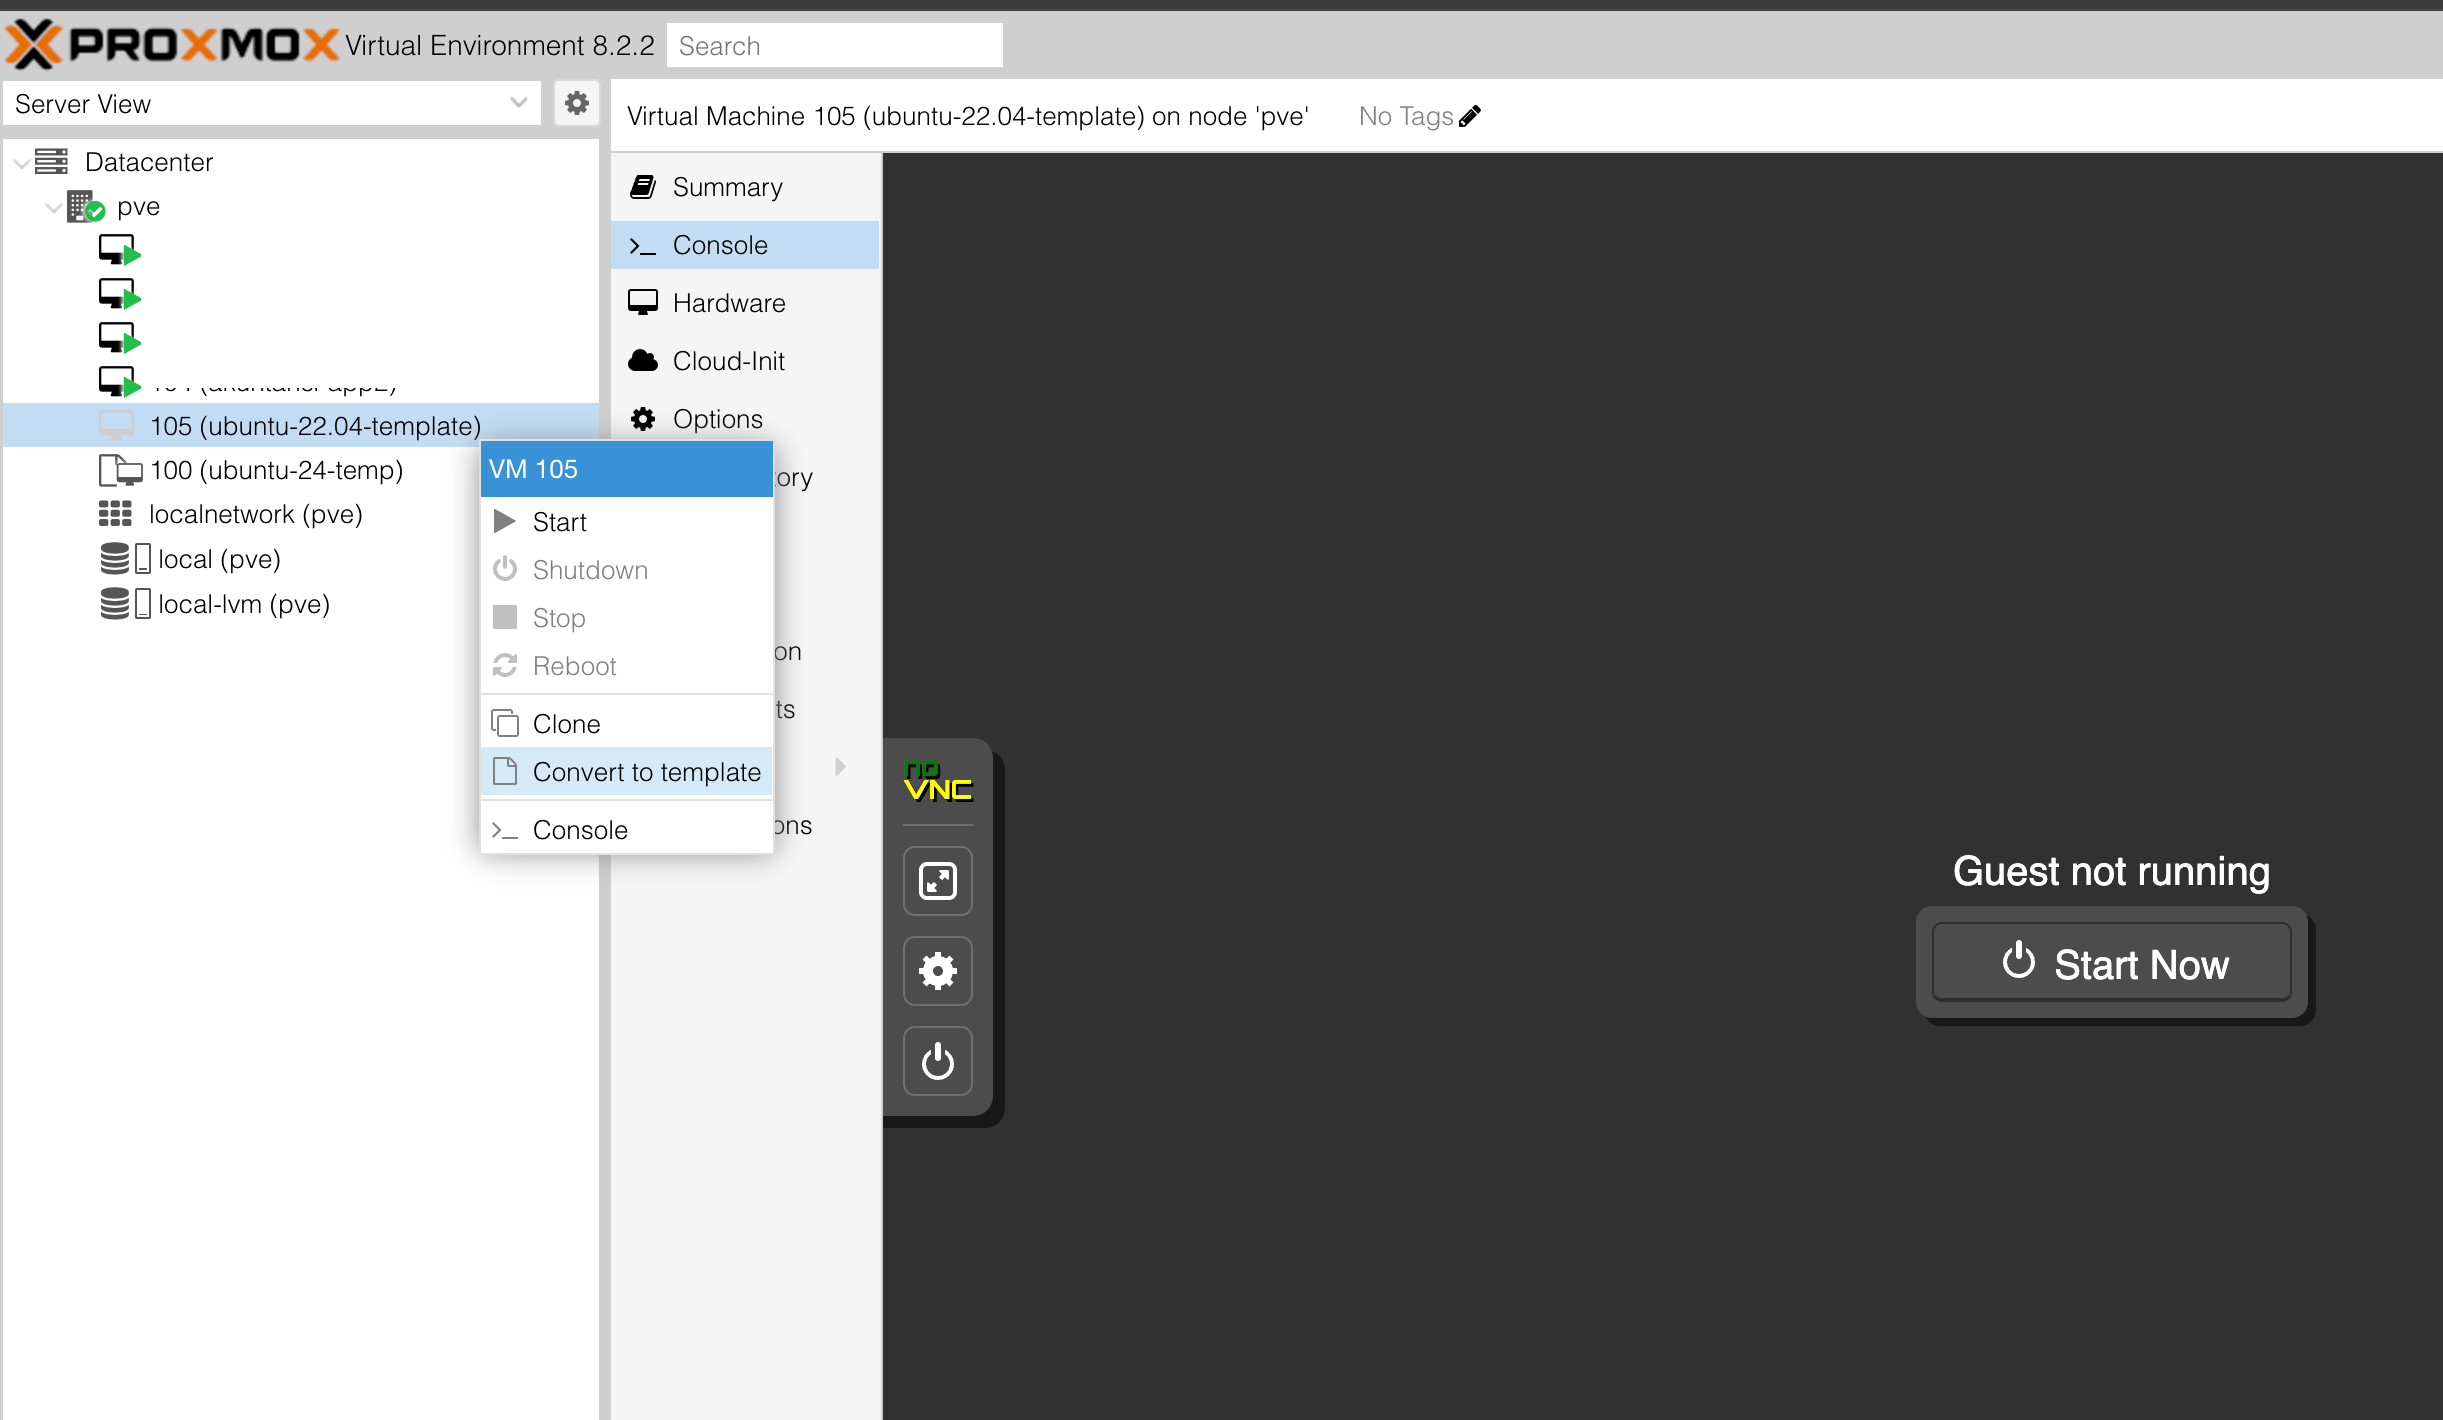Select Start from the context menu
Screen dimensions: 2443x1420
pos(559,522)
